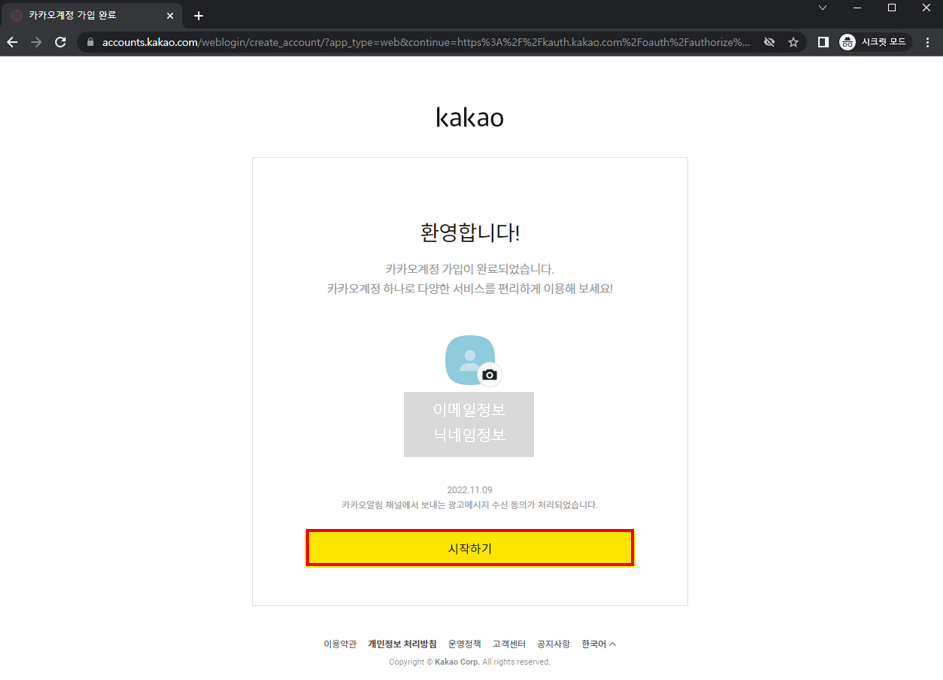The image size is (943, 680).
Task: Toggle the browser side panel icon
Action: tap(823, 42)
